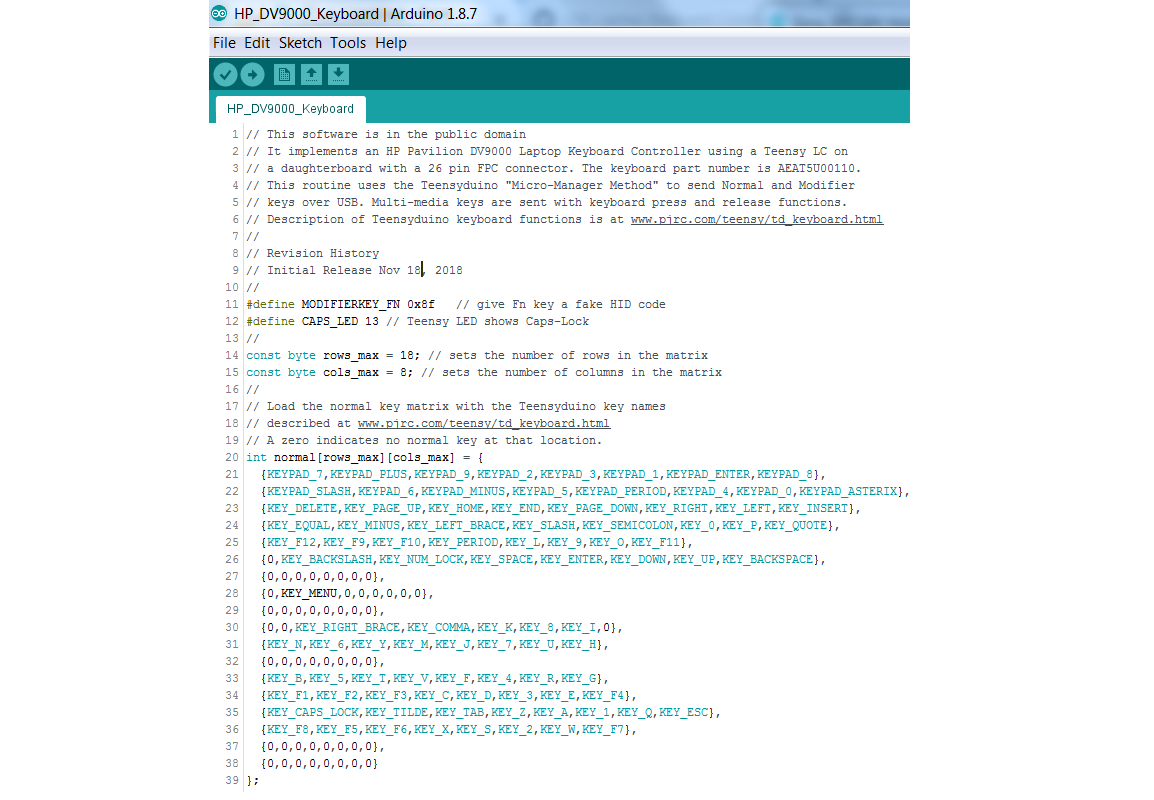Select the HP_DV9000_Keyboard tab
The height and width of the screenshot is (800, 1154).
coord(290,109)
